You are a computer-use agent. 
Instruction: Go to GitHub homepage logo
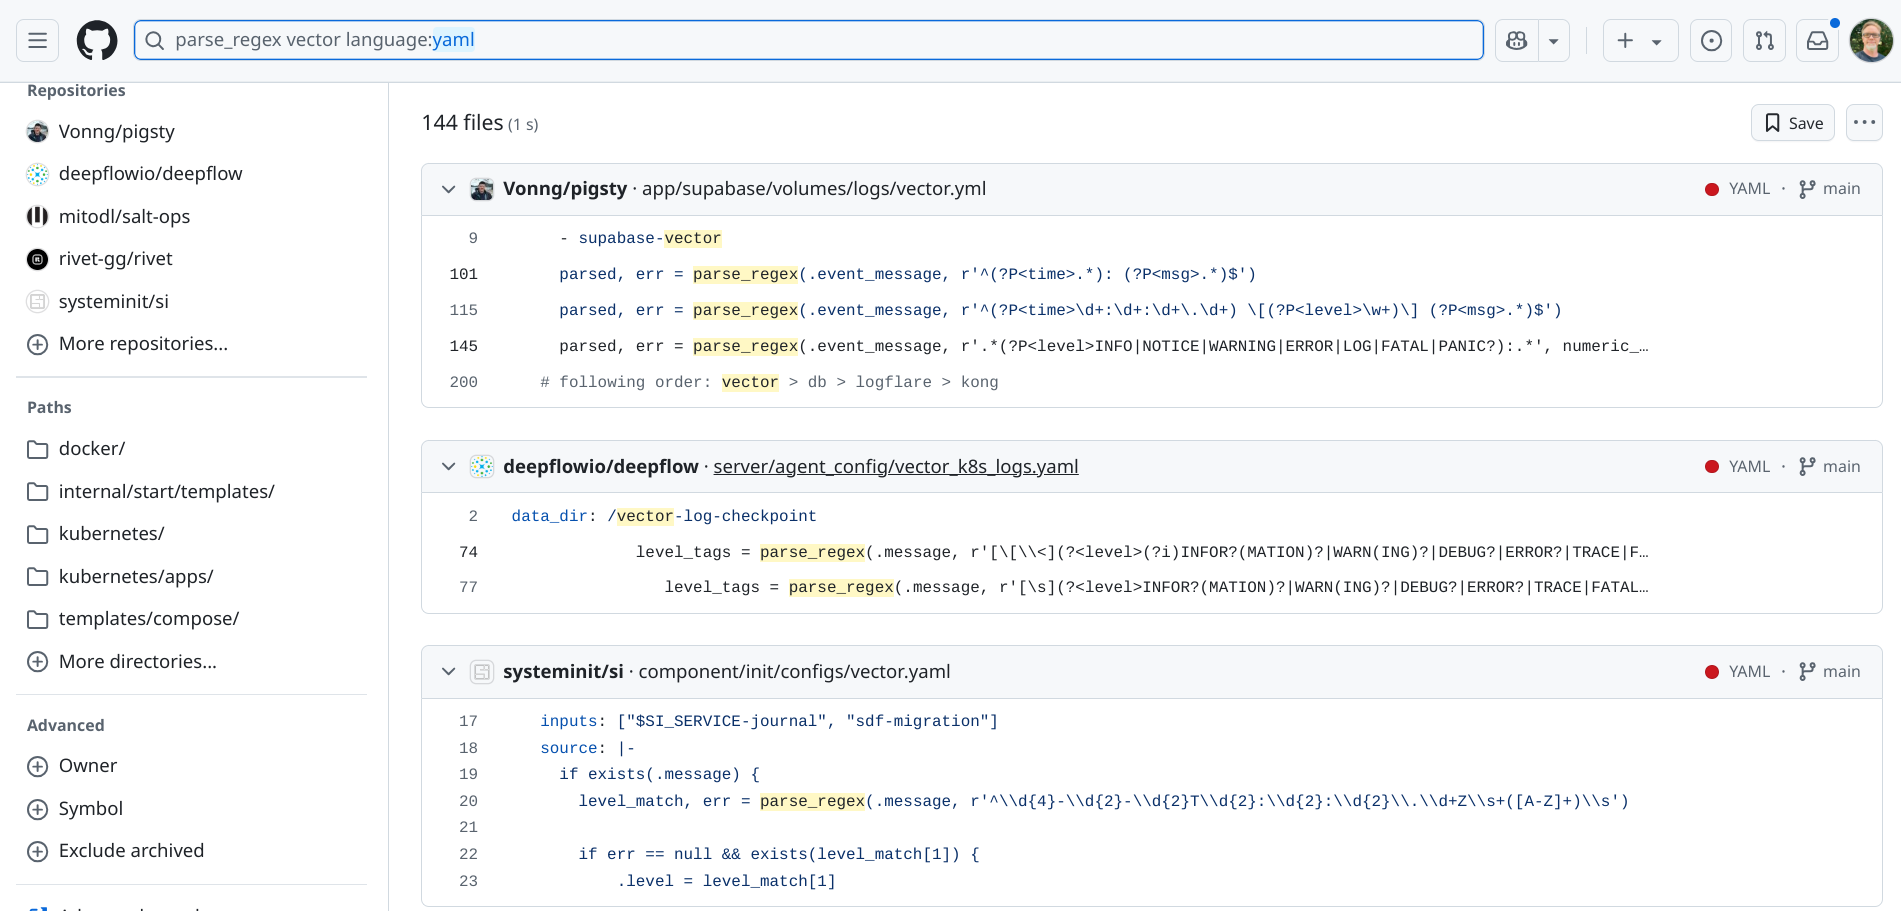(x=97, y=41)
